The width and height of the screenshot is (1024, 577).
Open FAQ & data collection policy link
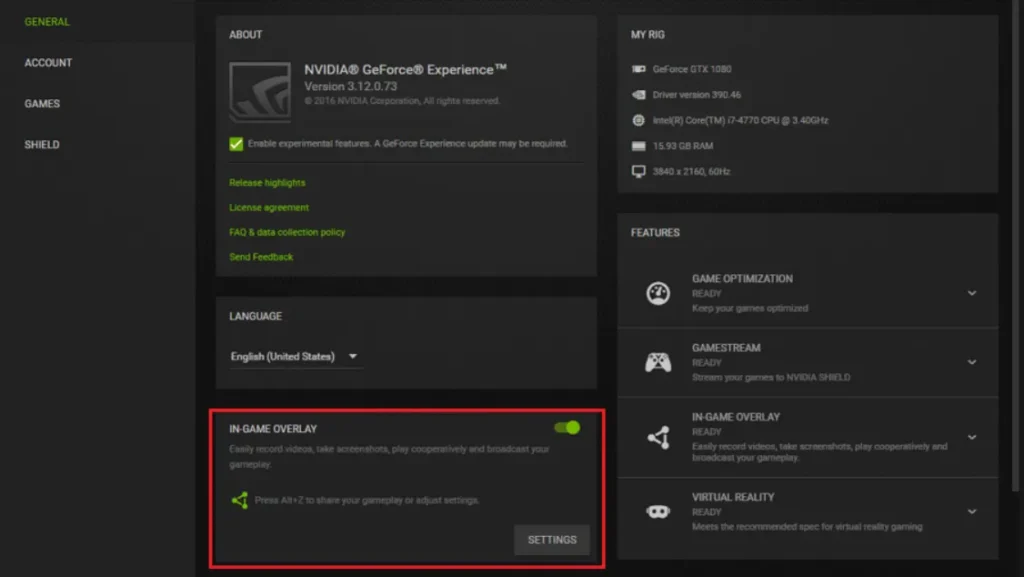pos(287,232)
